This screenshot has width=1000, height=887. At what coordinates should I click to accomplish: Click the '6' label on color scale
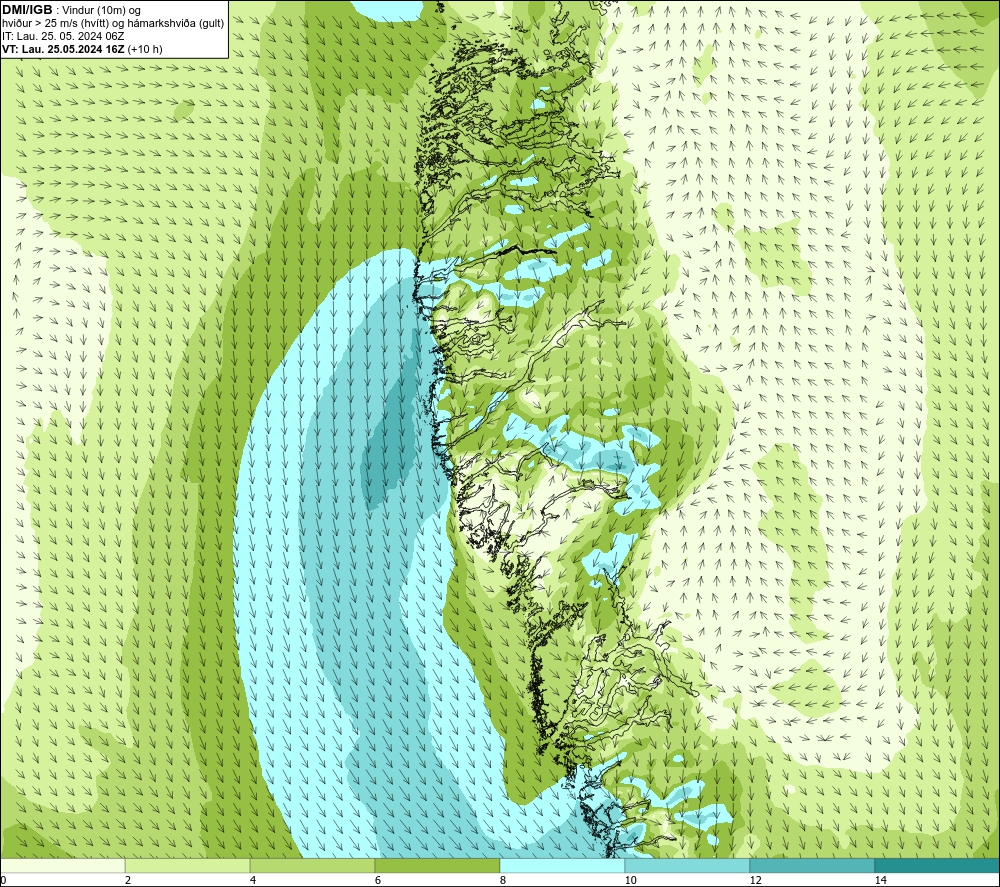[378, 880]
